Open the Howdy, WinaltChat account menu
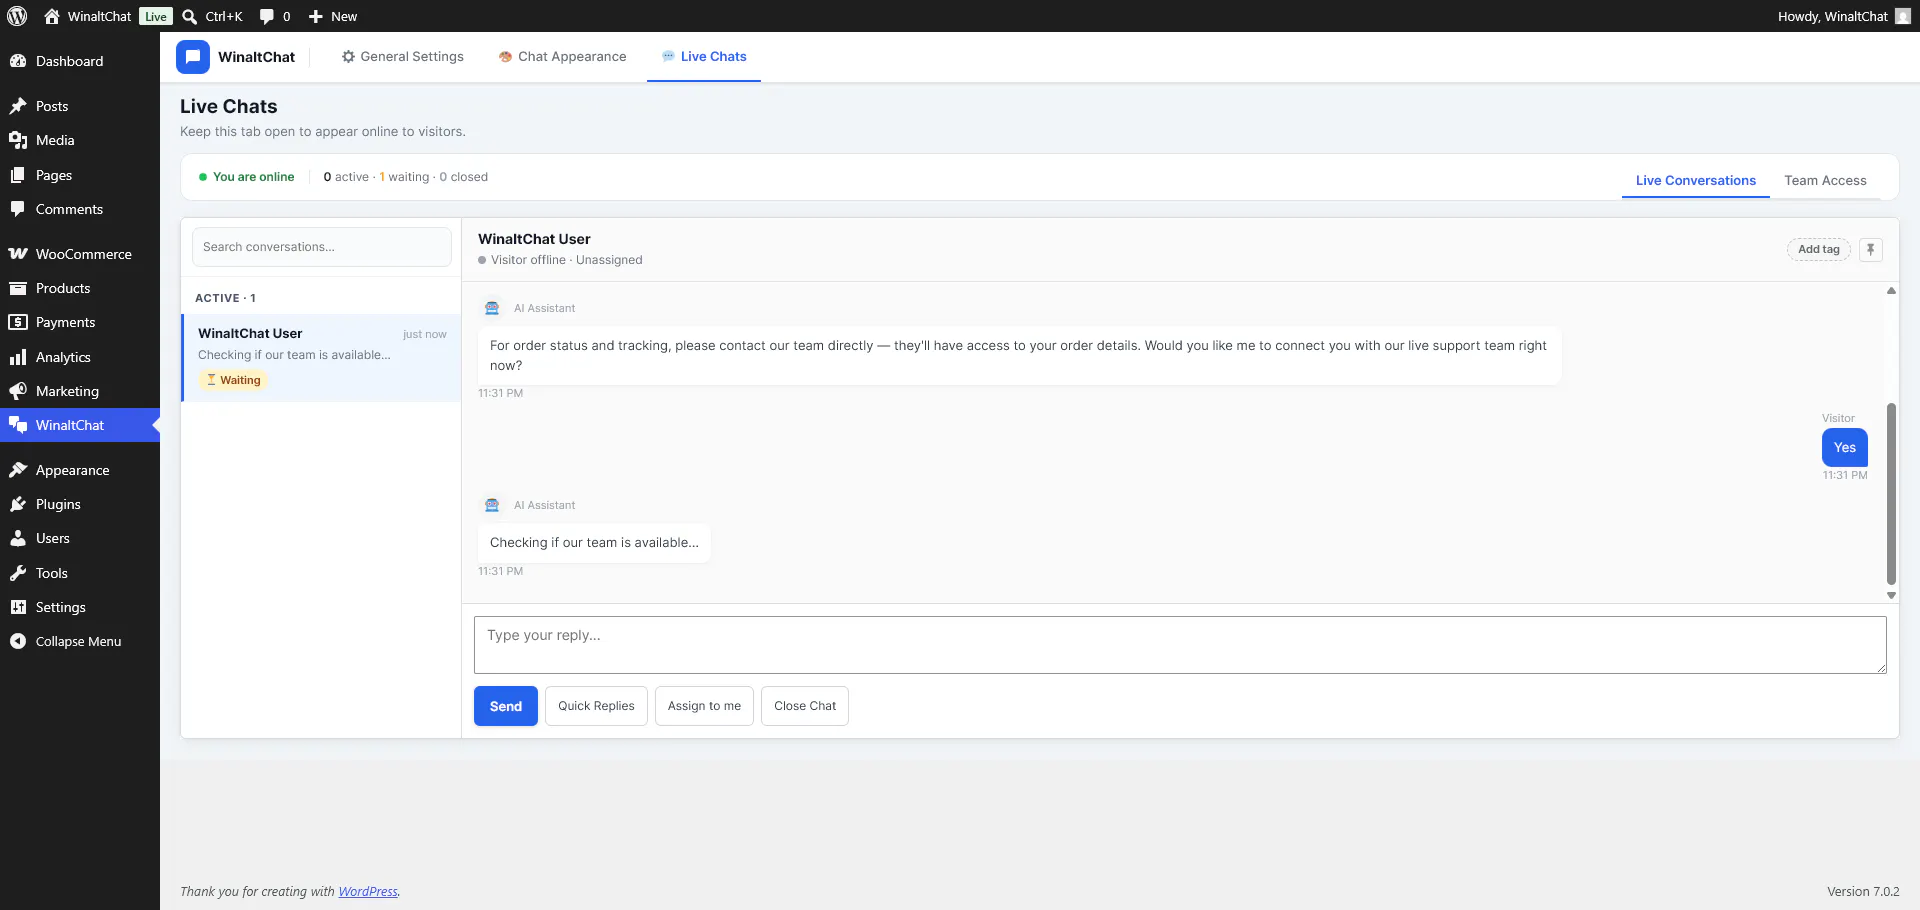Viewport: 1920px width, 910px height. point(1844,16)
